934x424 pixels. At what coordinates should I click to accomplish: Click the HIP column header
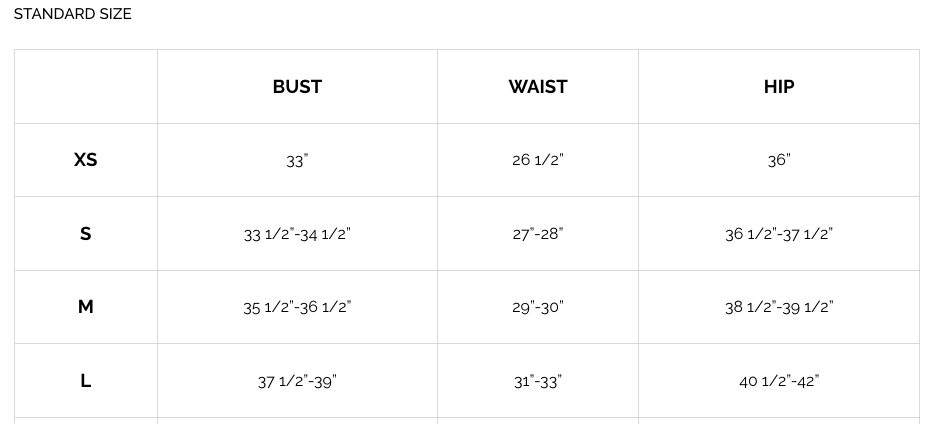779,87
